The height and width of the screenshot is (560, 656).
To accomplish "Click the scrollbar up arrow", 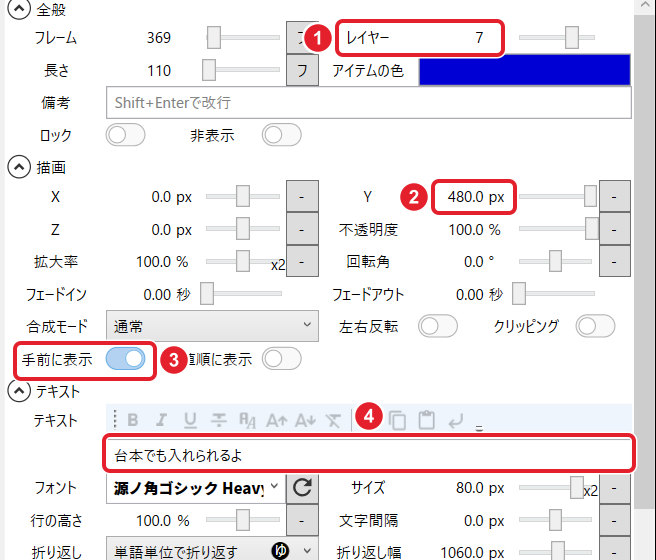I will [x=645, y=5].
